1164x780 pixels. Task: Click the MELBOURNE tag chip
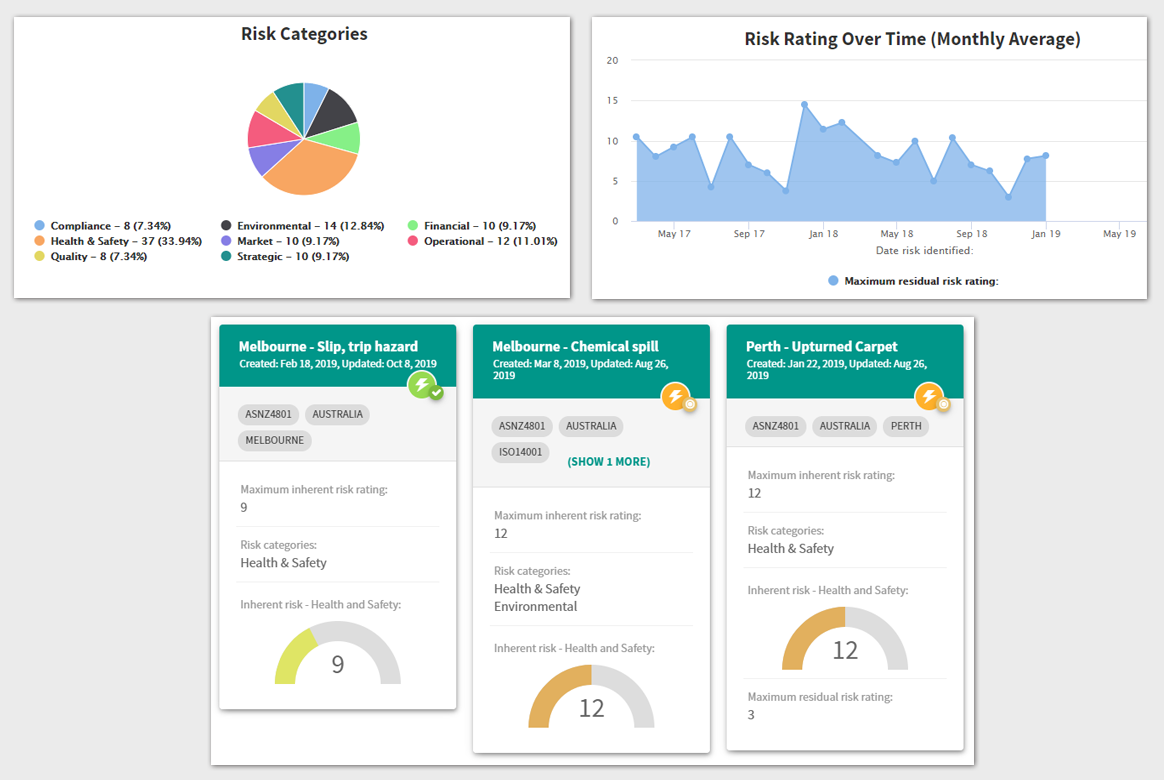[x=275, y=440]
